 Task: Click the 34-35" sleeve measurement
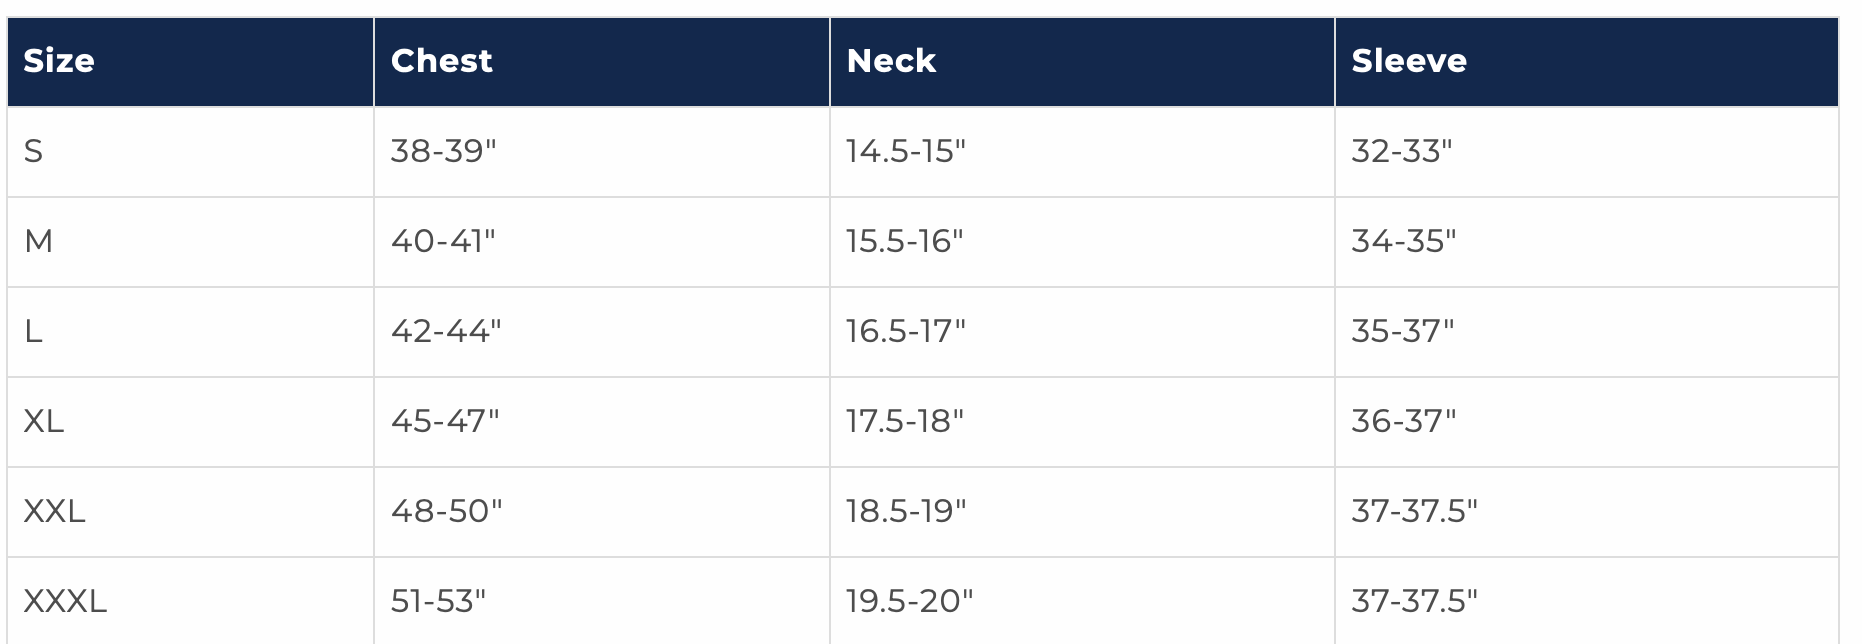(x=1404, y=241)
